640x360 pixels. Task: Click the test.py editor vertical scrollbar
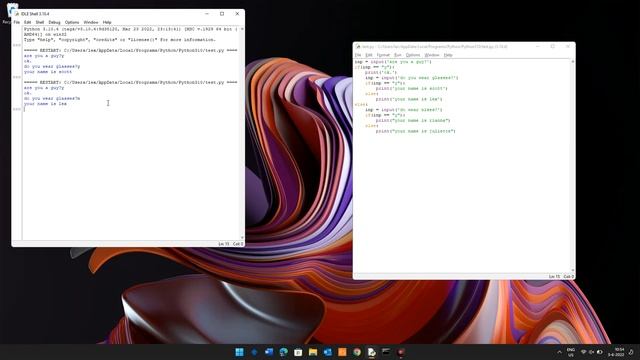click(x=573, y=166)
